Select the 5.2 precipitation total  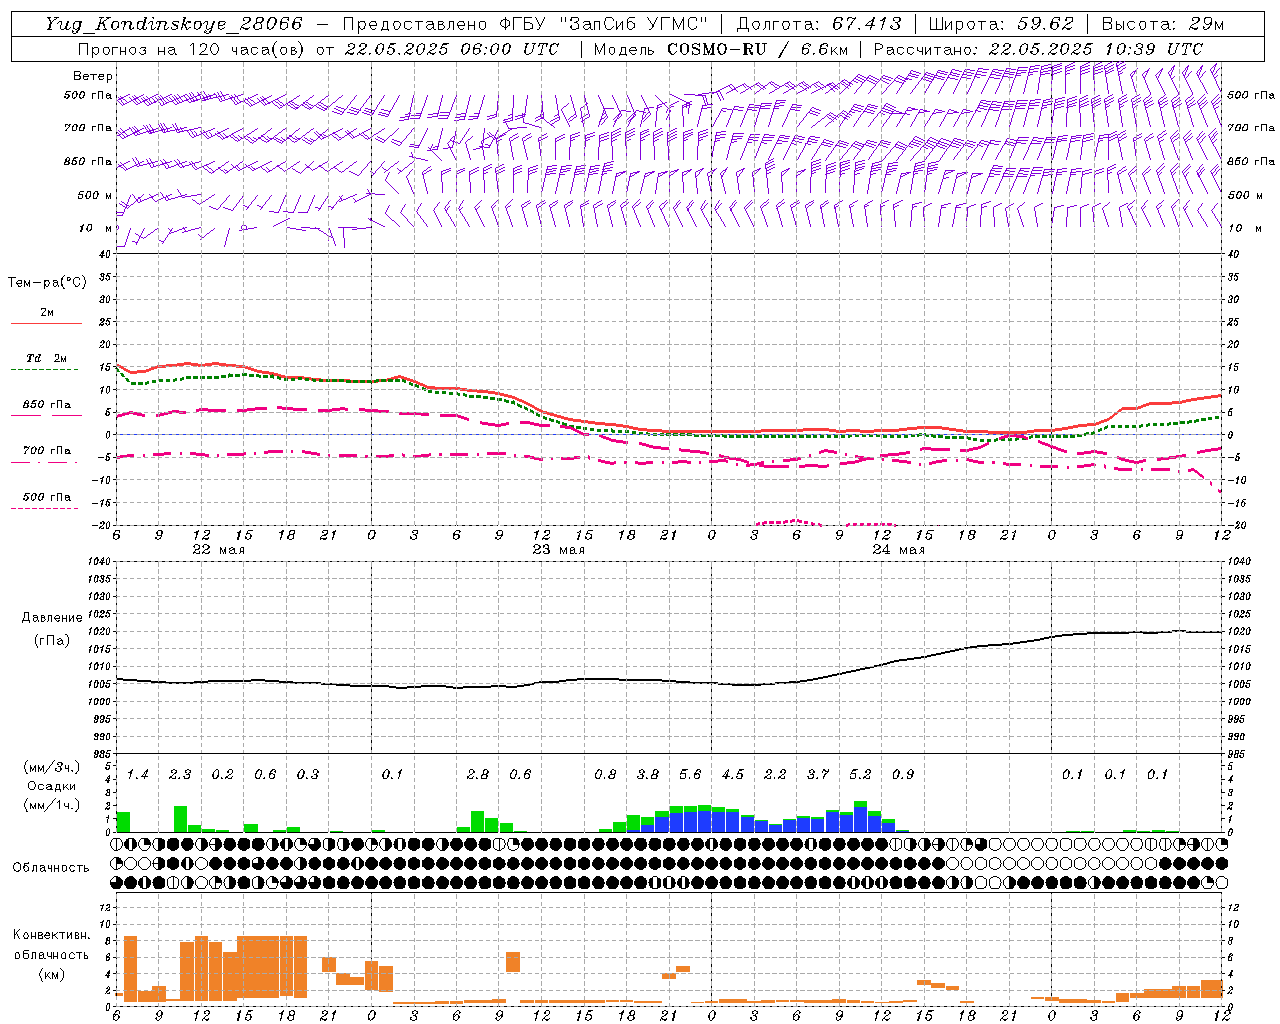click(x=860, y=774)
